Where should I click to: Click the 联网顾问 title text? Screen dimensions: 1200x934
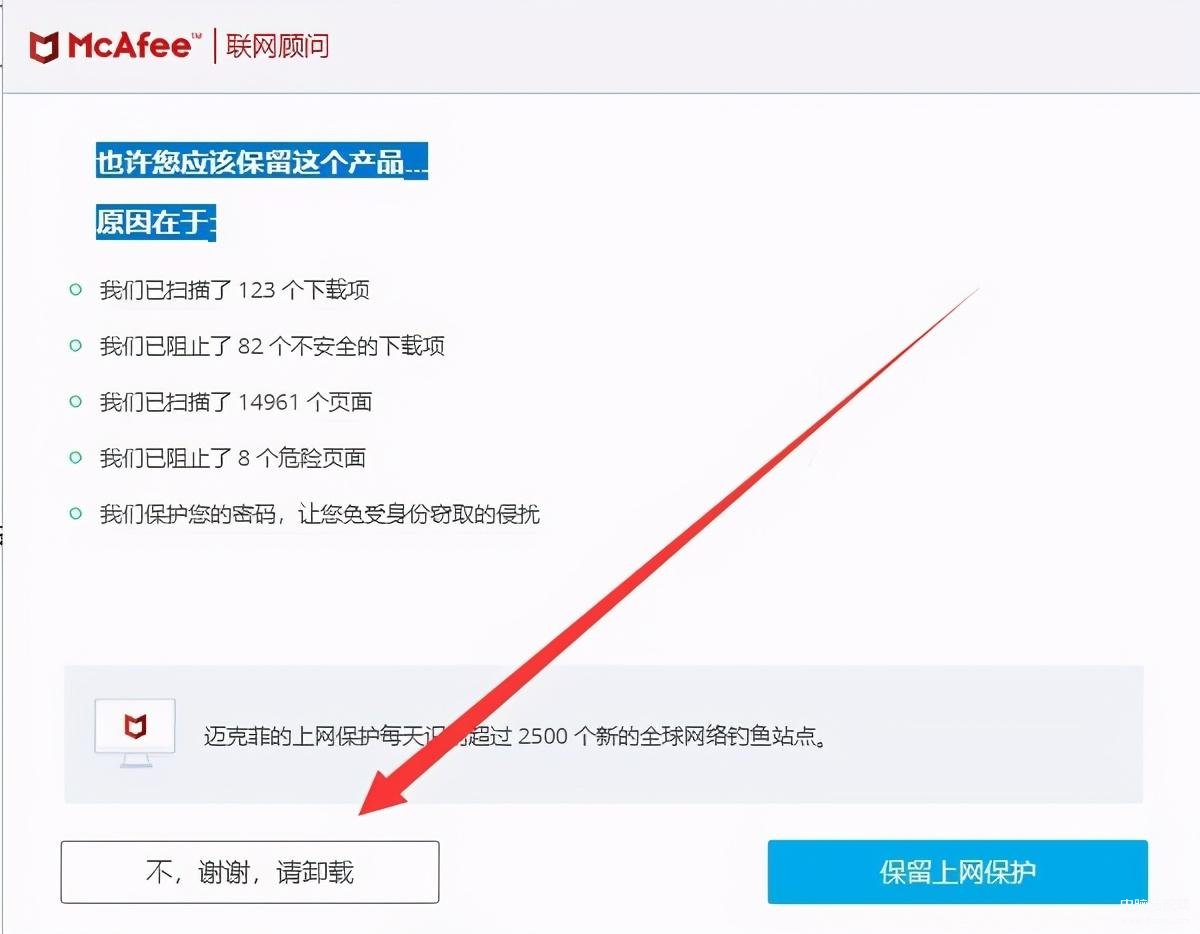coord(278,46)
